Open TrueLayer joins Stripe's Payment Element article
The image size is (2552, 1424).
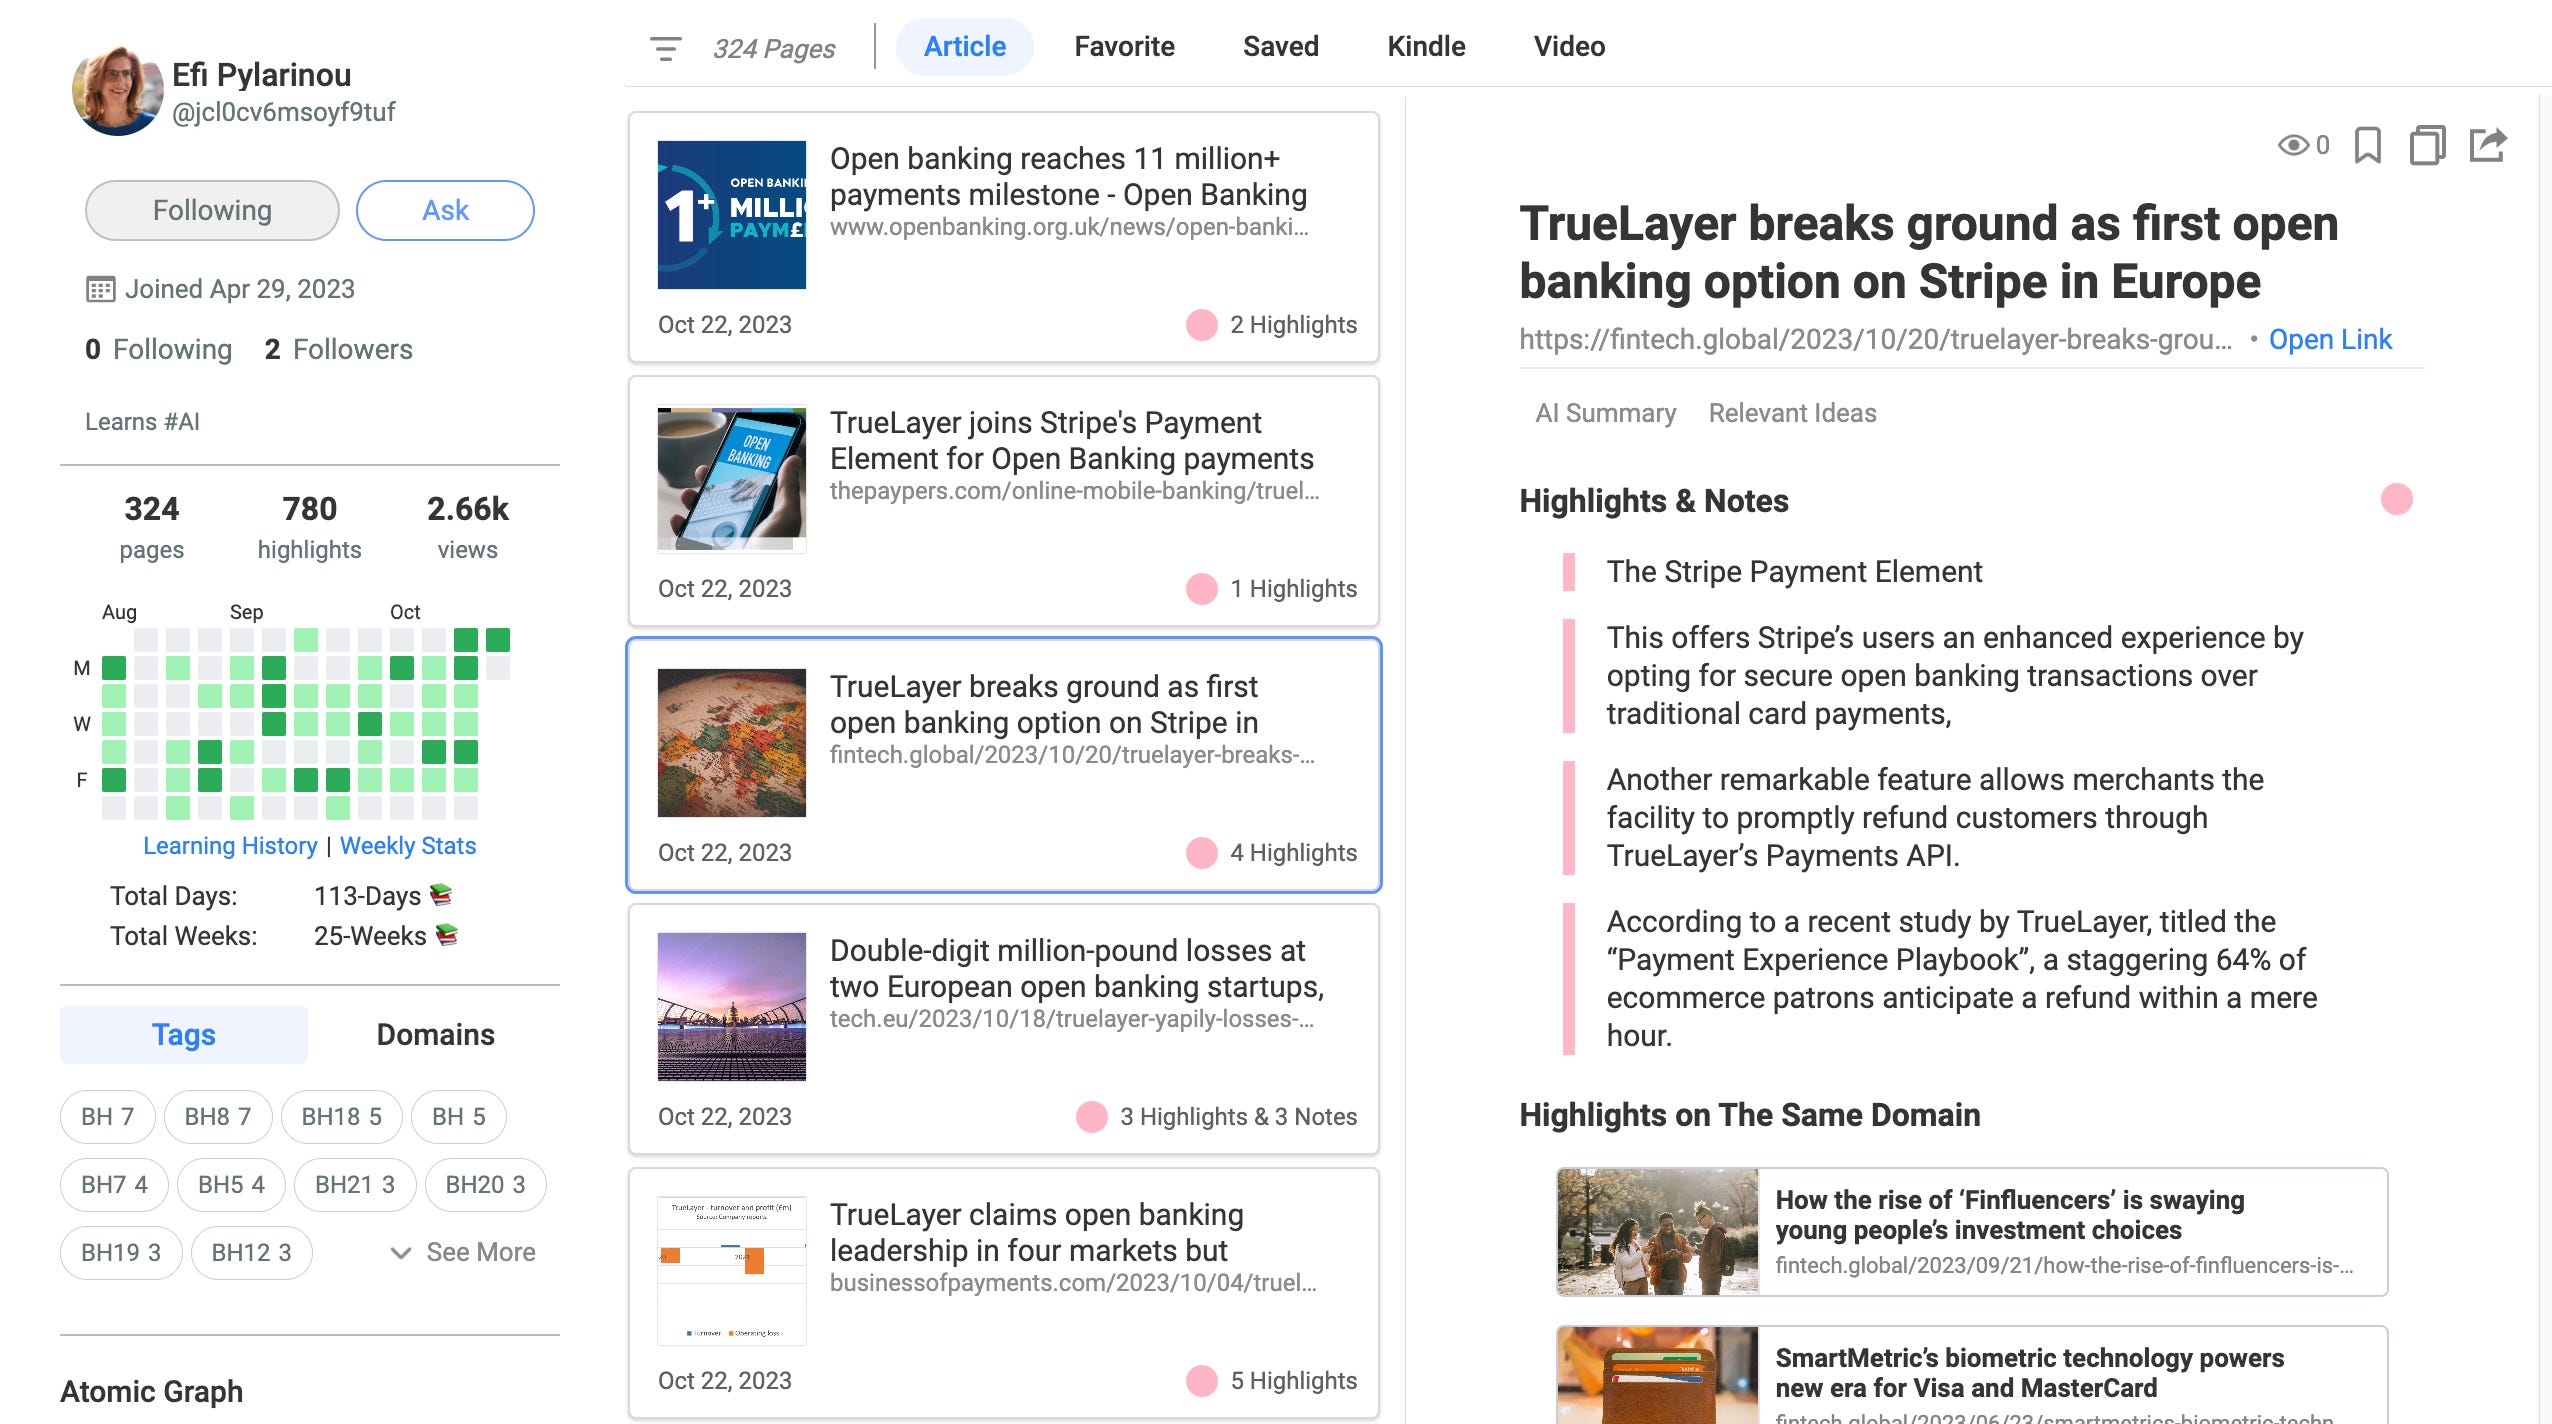coord(1004,501)
